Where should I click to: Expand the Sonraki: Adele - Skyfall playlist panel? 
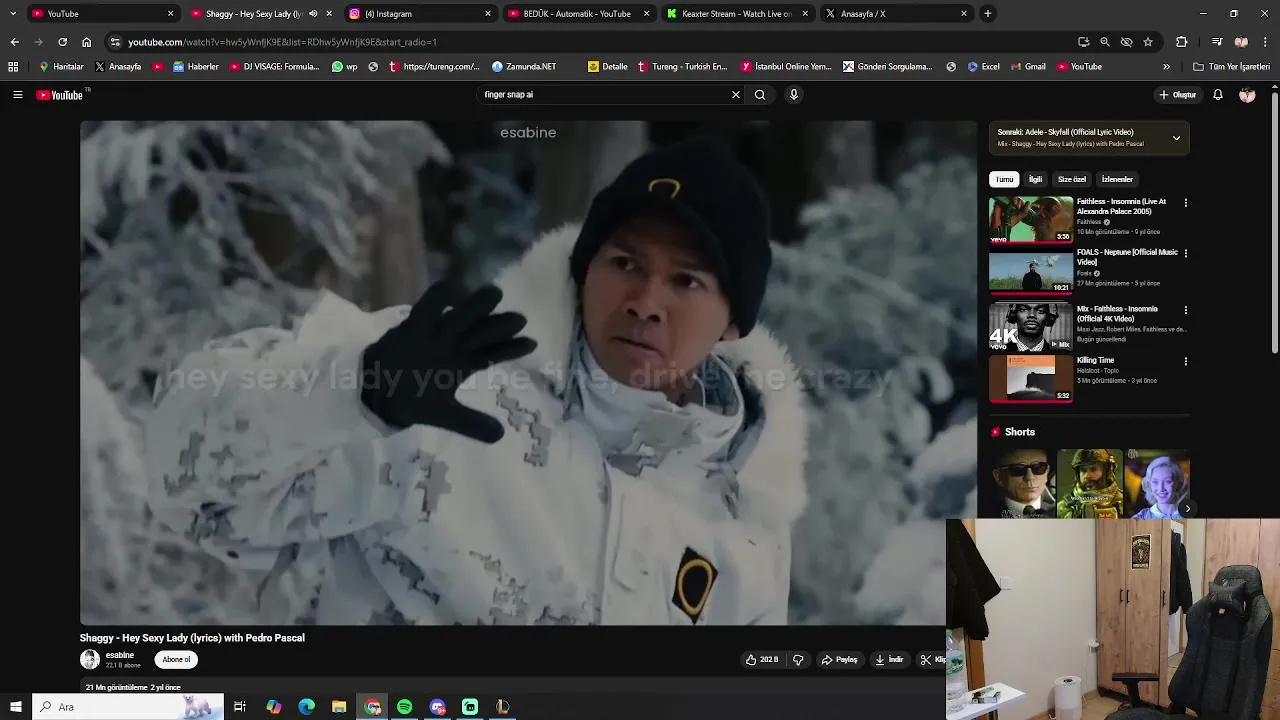[1176, 138]
